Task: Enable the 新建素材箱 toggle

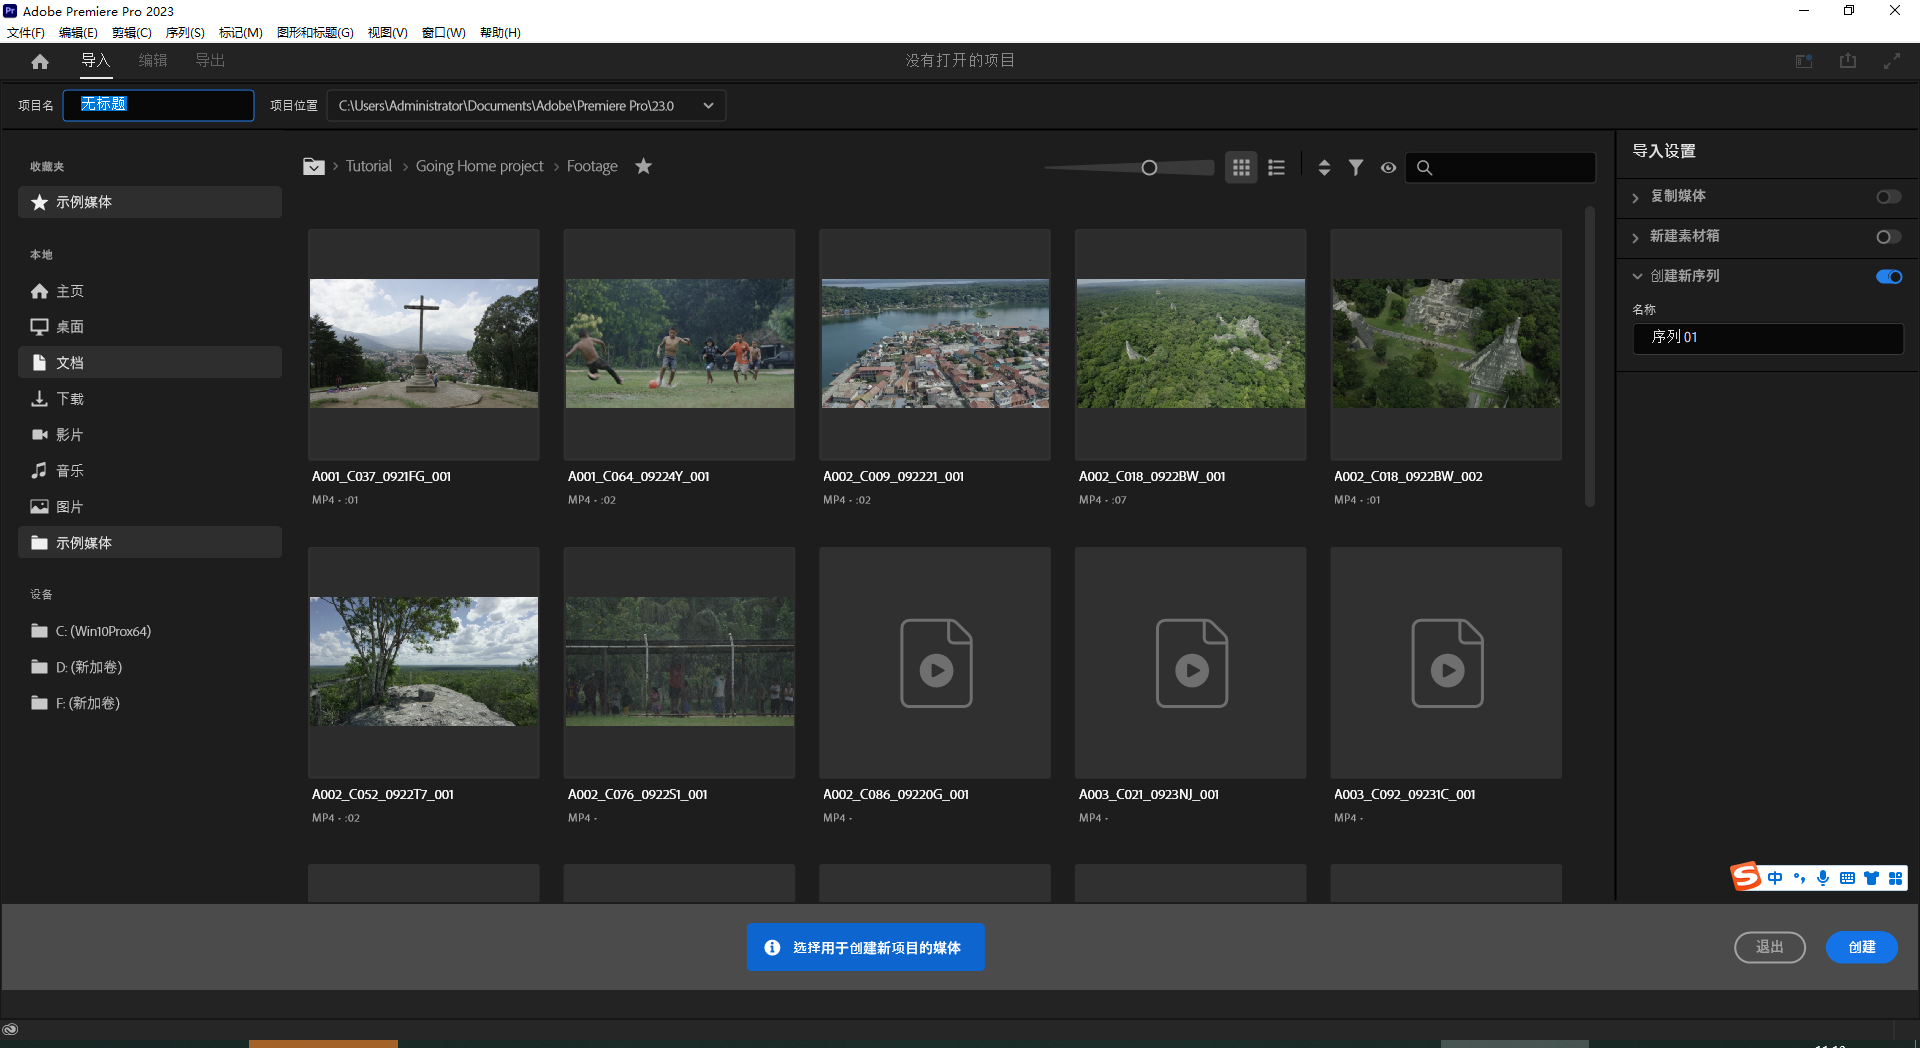Action: pos(1888,237)
